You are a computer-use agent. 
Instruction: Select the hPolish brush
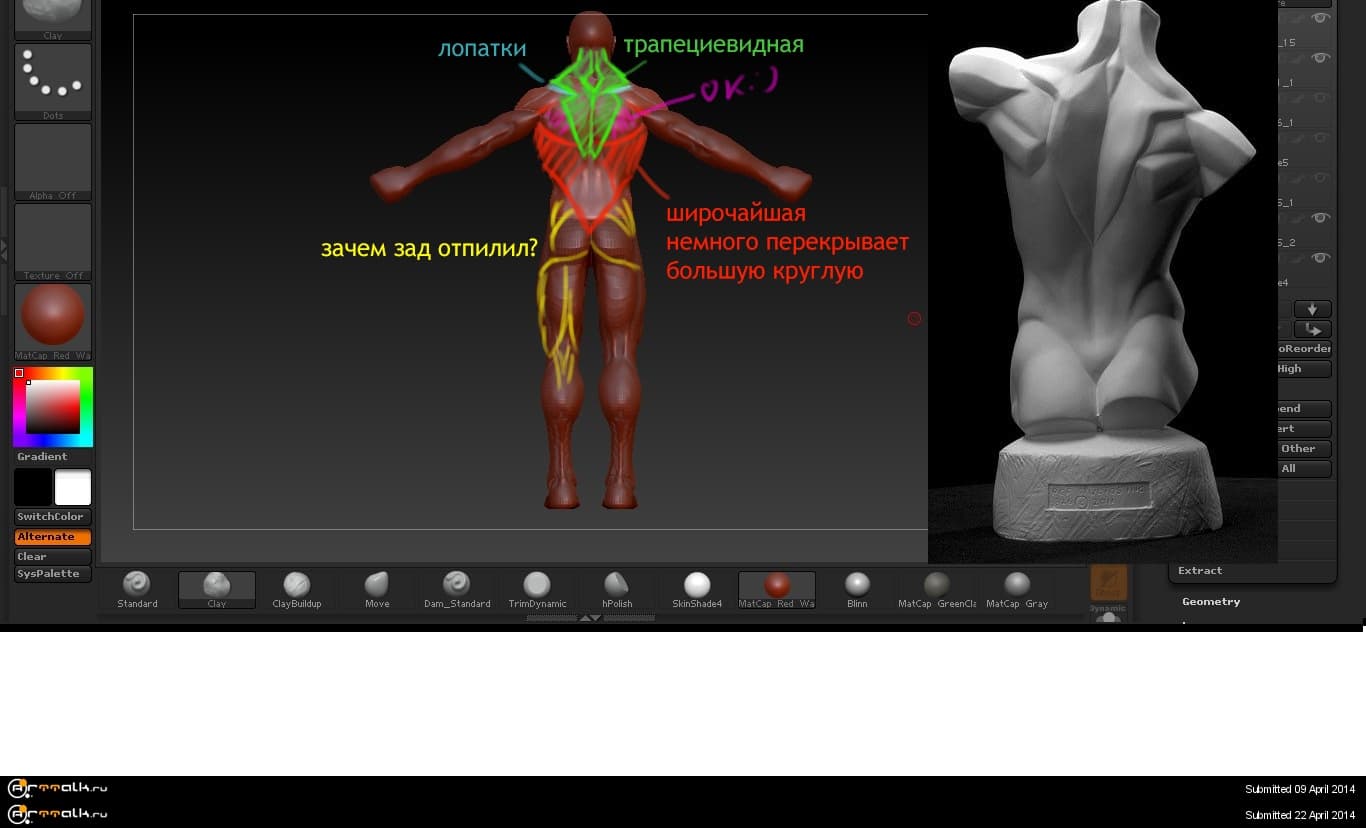[x=617, y=589]
